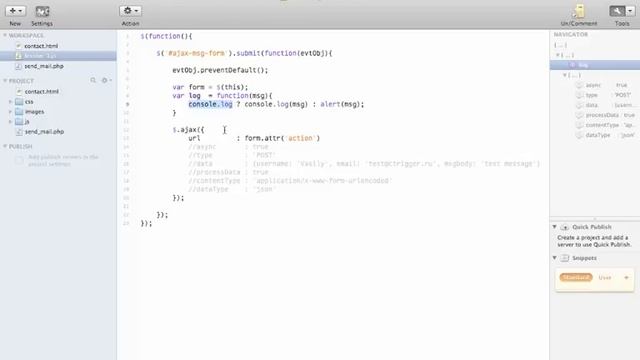Click the images folder icon
Screen dimensions: 640x360
[19, 111]
